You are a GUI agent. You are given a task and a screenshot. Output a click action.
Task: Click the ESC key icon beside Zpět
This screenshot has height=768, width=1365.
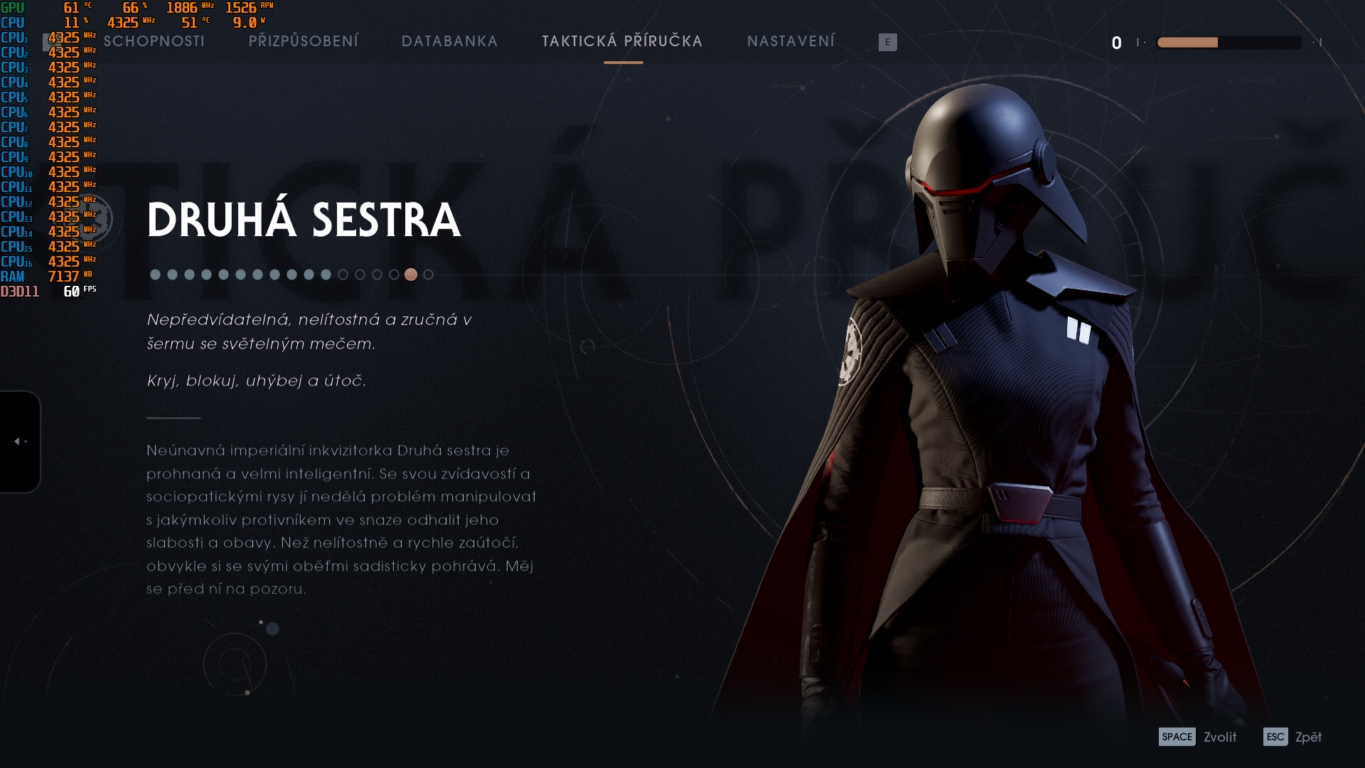pyautogui.click(x=1275, y=737)
